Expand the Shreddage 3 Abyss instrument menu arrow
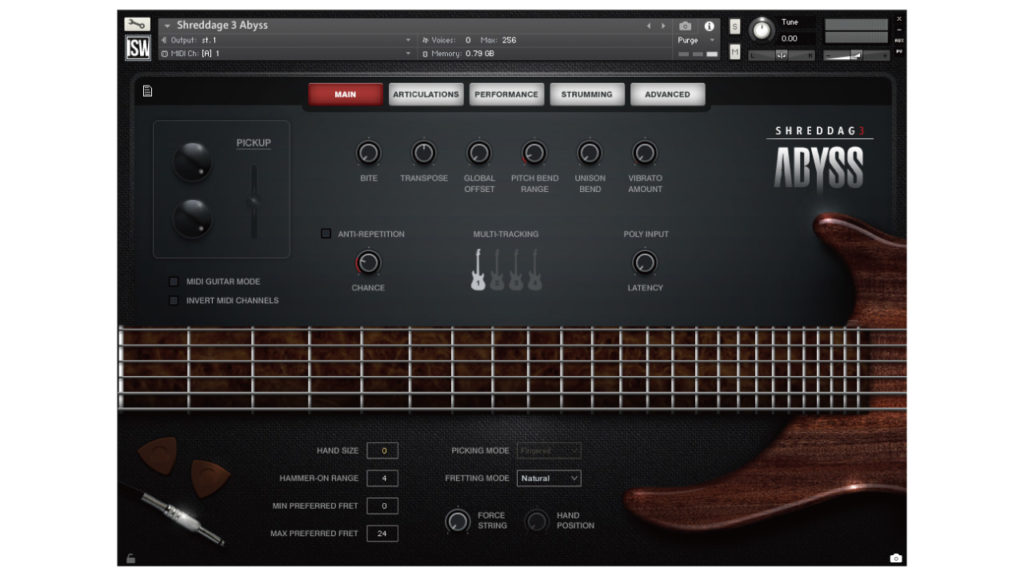Image resolution: width=1024 pixels, height=576 pixels. tap(167, 25)
